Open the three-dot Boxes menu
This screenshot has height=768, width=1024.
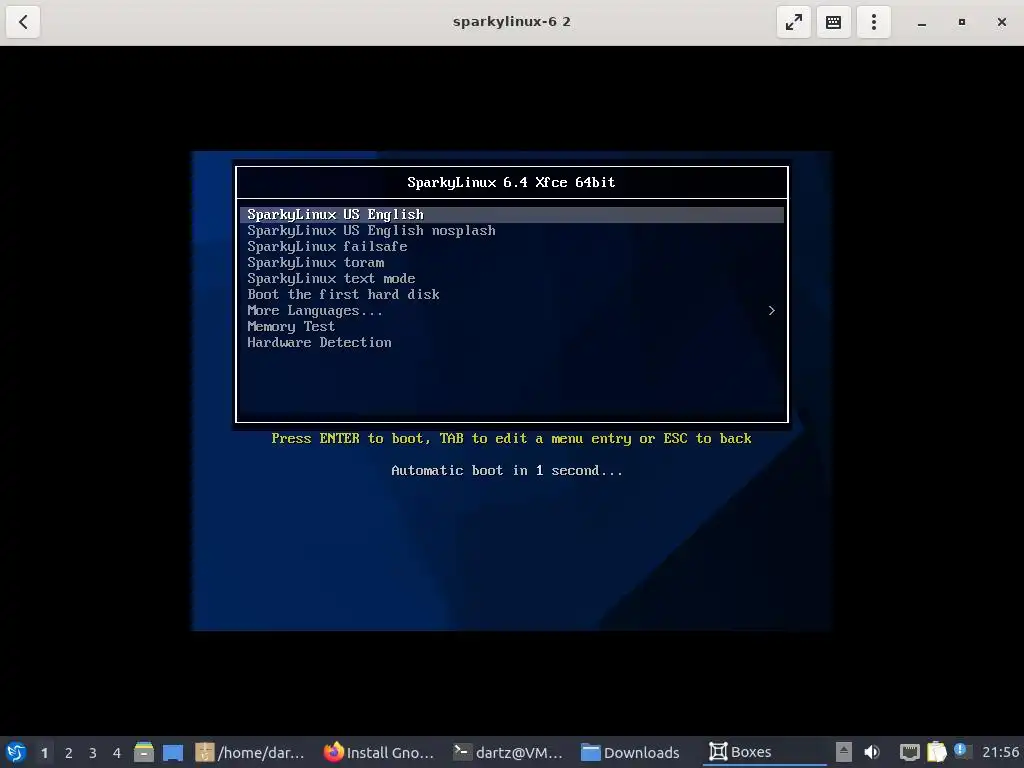point(874,22)
